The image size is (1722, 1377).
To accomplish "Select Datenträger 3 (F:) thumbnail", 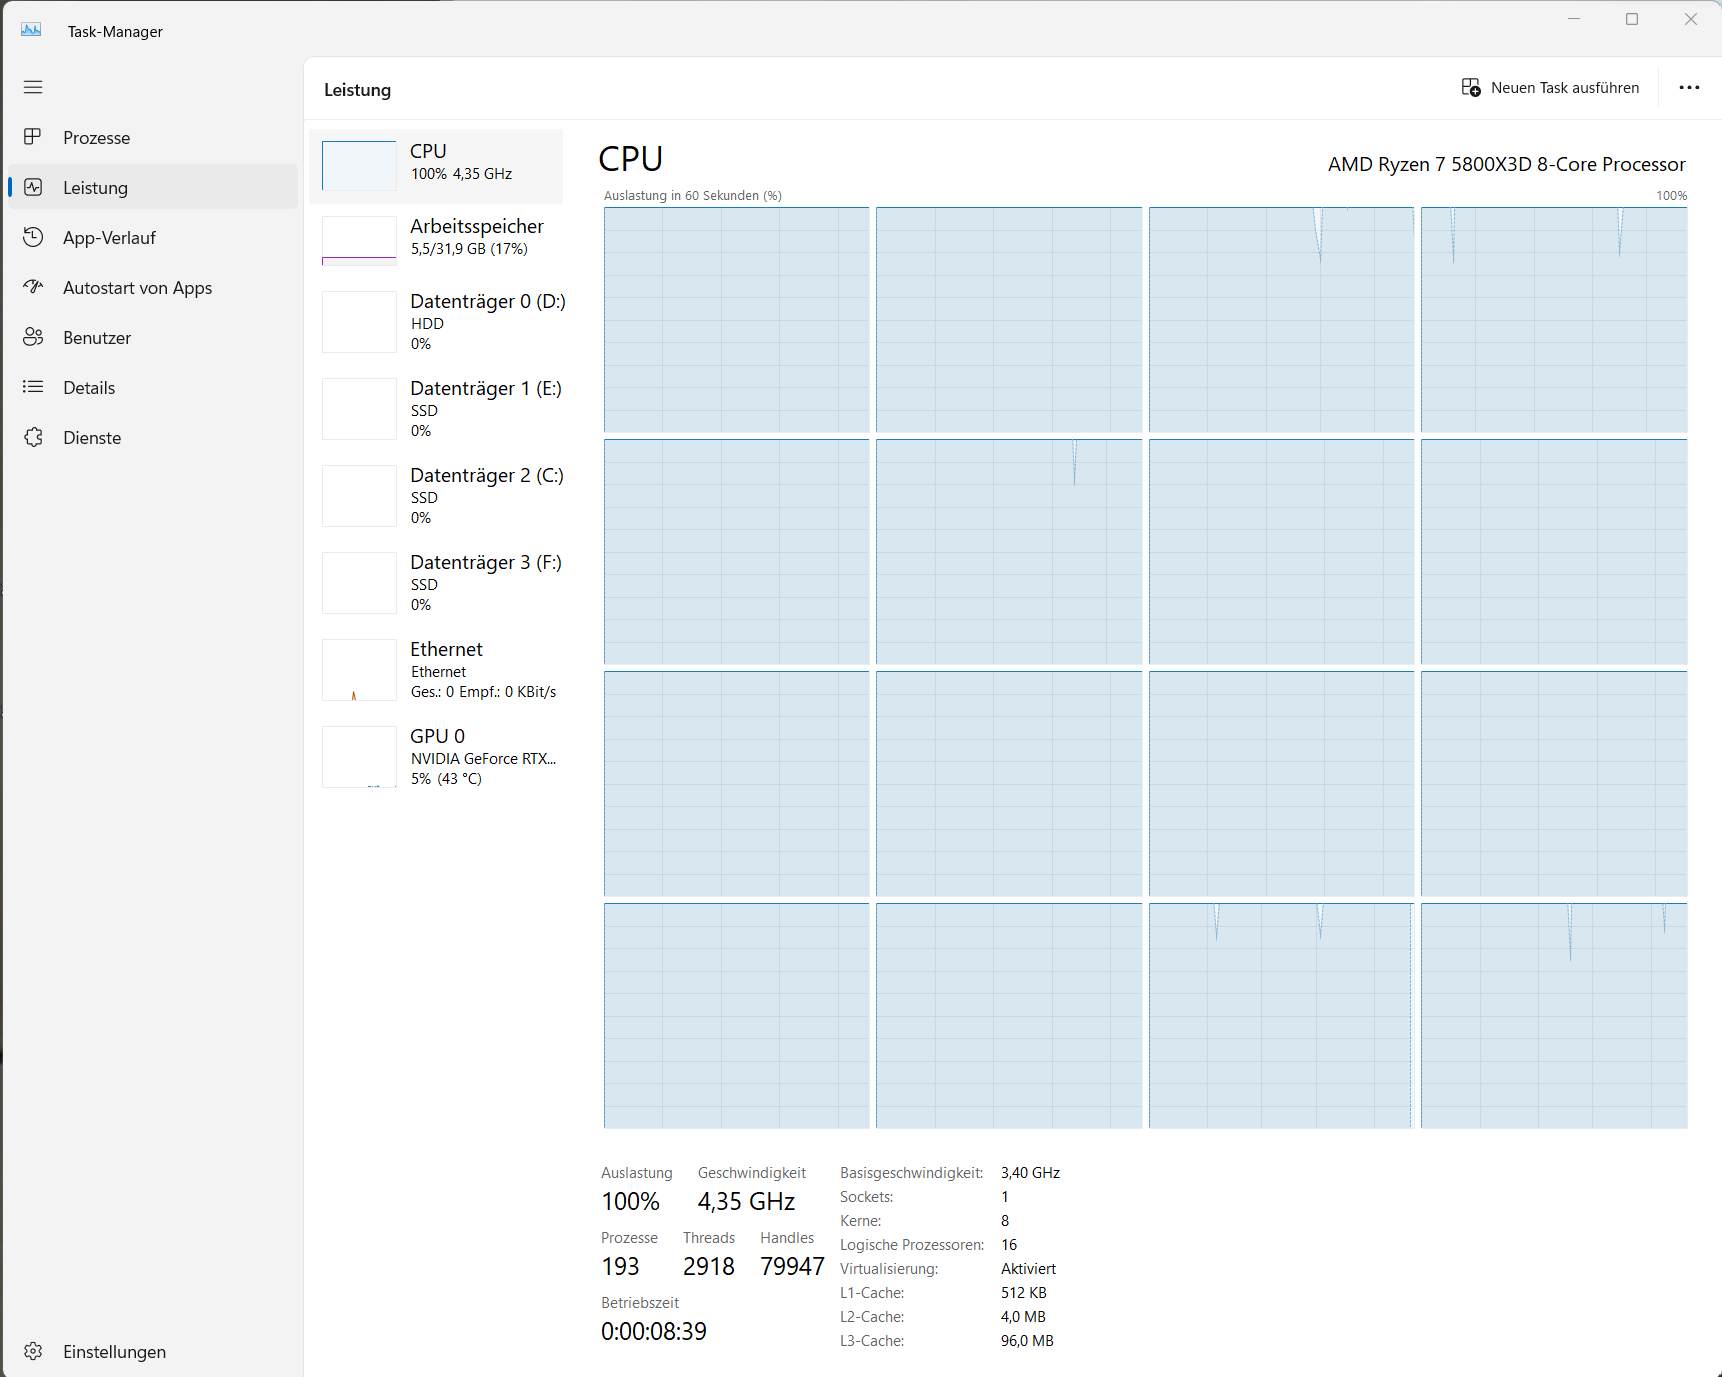I will pos(359,583).
